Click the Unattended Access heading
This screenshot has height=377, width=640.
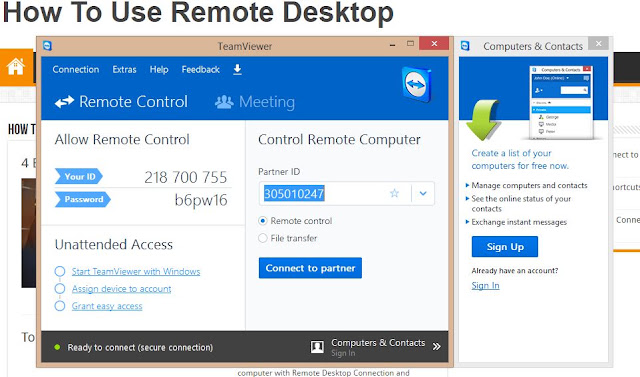114,244
